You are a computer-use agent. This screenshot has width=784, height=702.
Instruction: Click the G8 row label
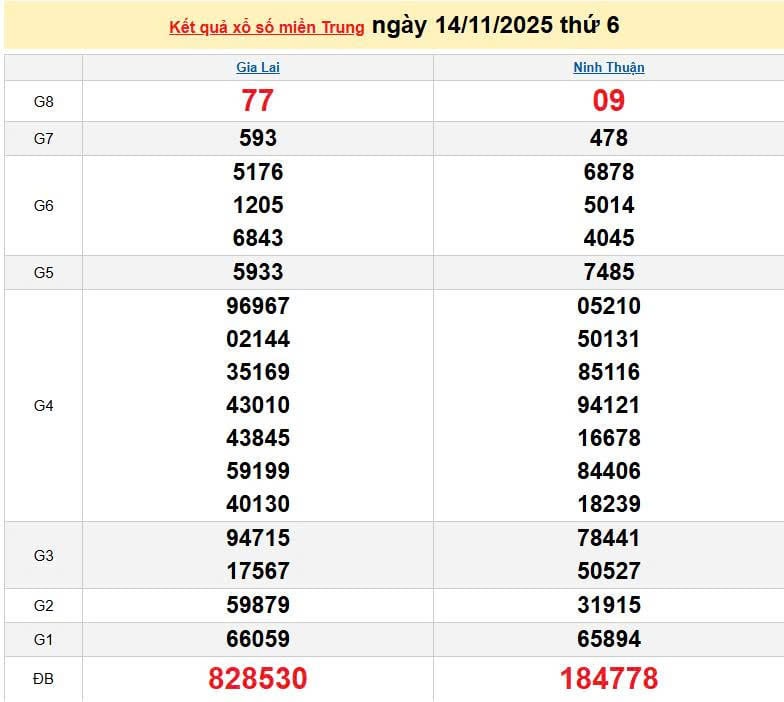click(43, 101)
